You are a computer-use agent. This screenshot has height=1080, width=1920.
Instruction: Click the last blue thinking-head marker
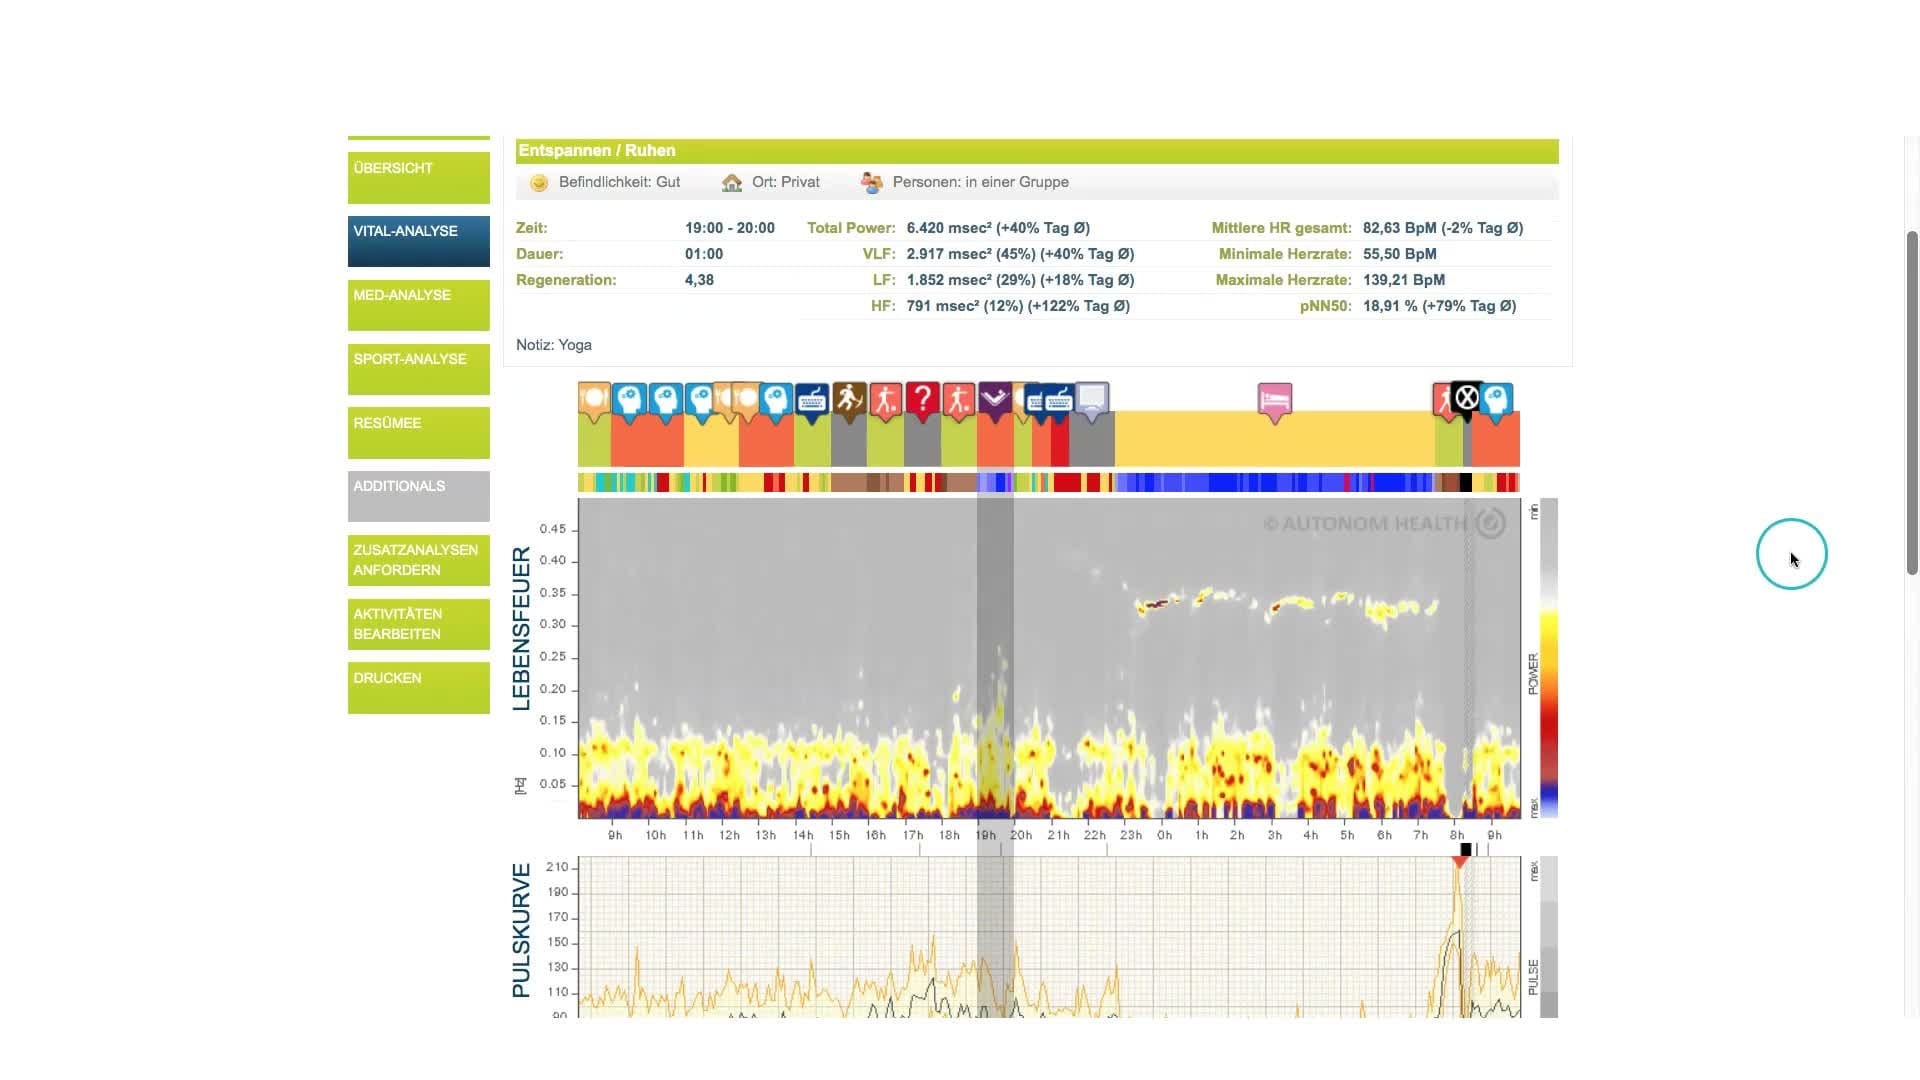pyautogui.click(x=1497, y=400)
